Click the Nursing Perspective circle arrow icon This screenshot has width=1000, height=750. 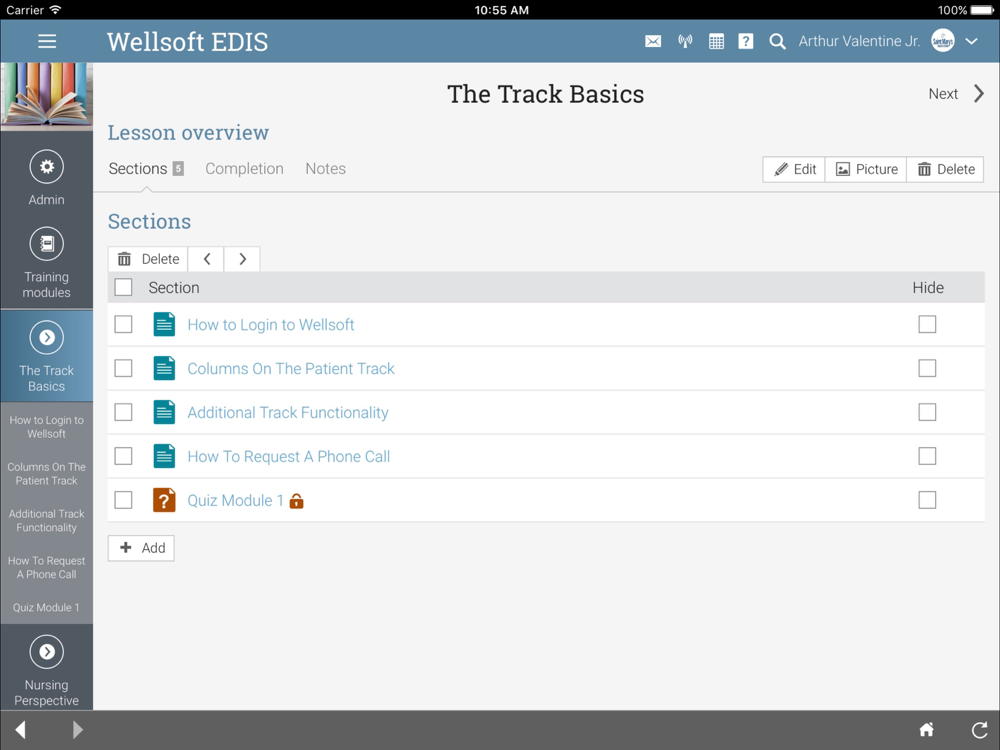[x=47, y=652]
